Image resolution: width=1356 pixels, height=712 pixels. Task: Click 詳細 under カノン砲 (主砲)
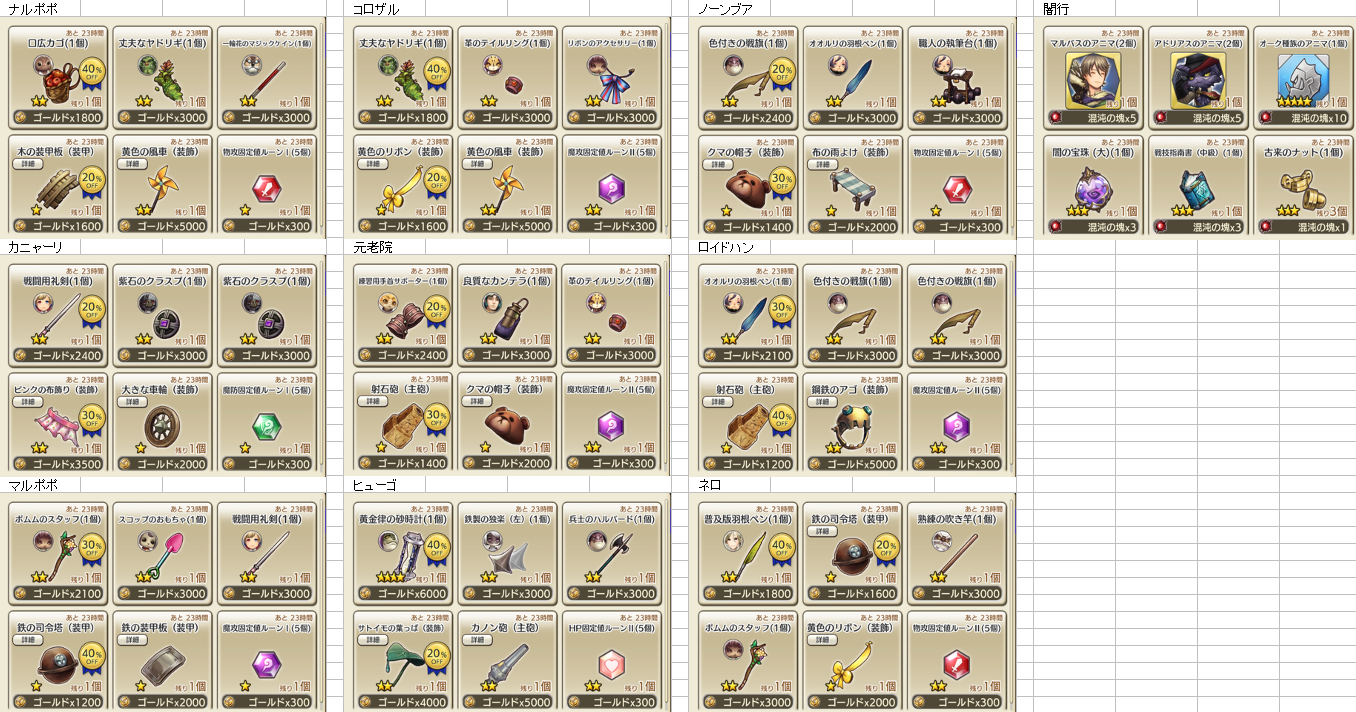click(478, 639)
